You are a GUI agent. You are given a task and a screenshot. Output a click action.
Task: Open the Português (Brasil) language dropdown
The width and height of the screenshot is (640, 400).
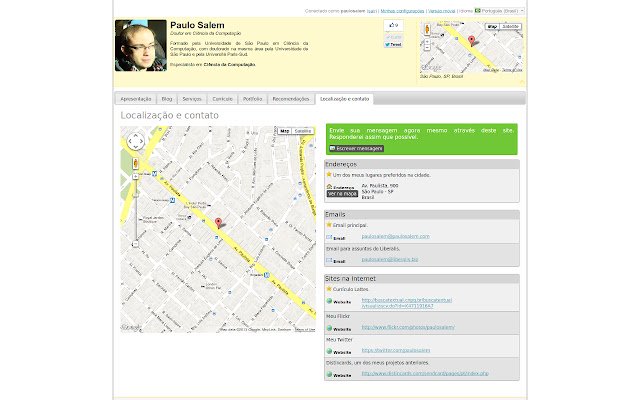pyautogui.click(x=500, y=11)
